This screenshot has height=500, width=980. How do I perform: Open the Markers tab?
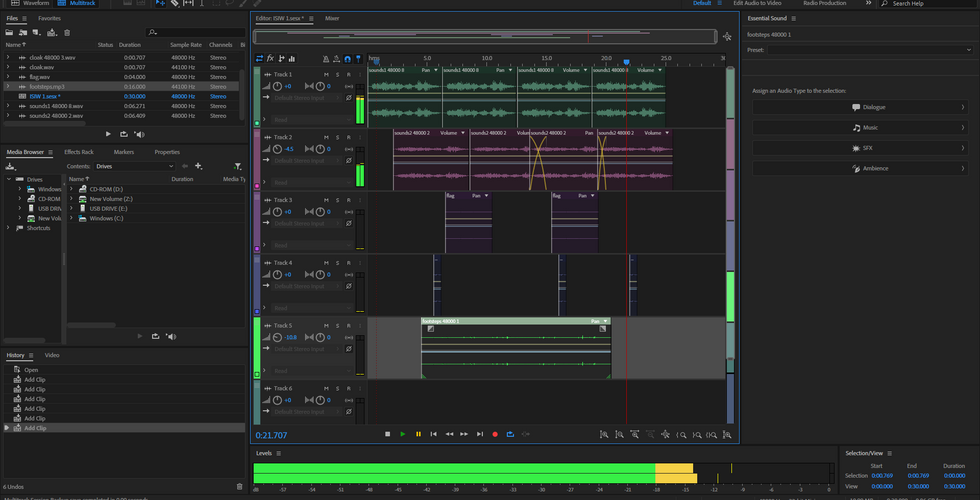click(124, 152)
